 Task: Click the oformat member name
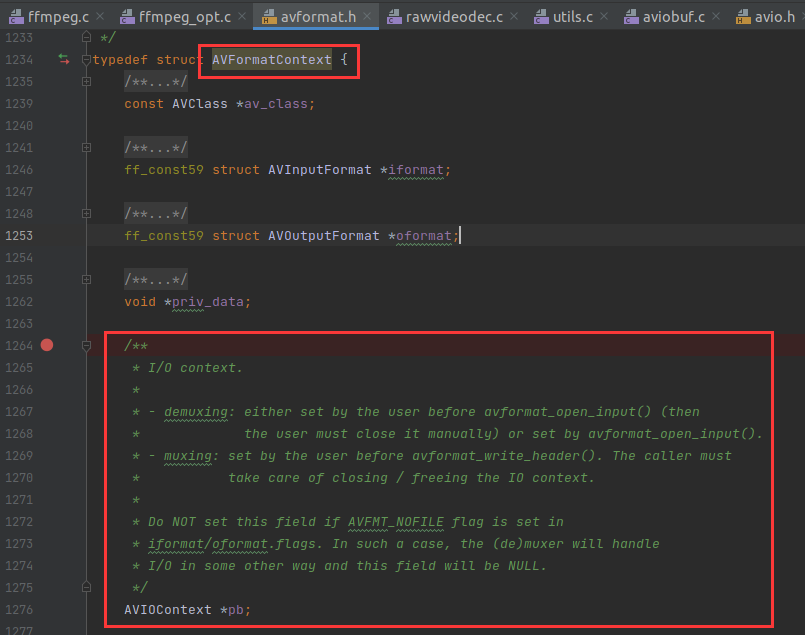click(424, 236)
